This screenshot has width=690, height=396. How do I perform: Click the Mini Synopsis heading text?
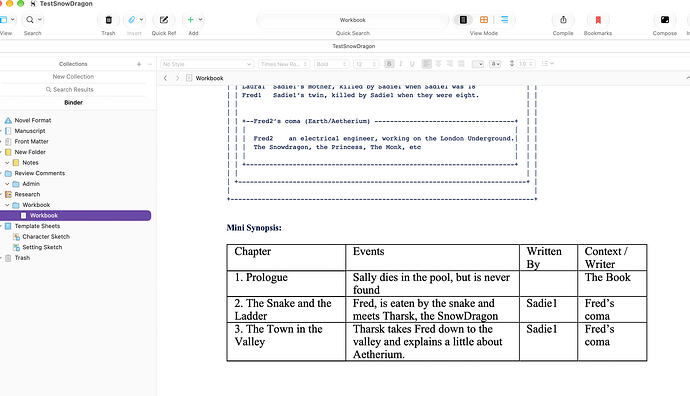pos(254,228)
